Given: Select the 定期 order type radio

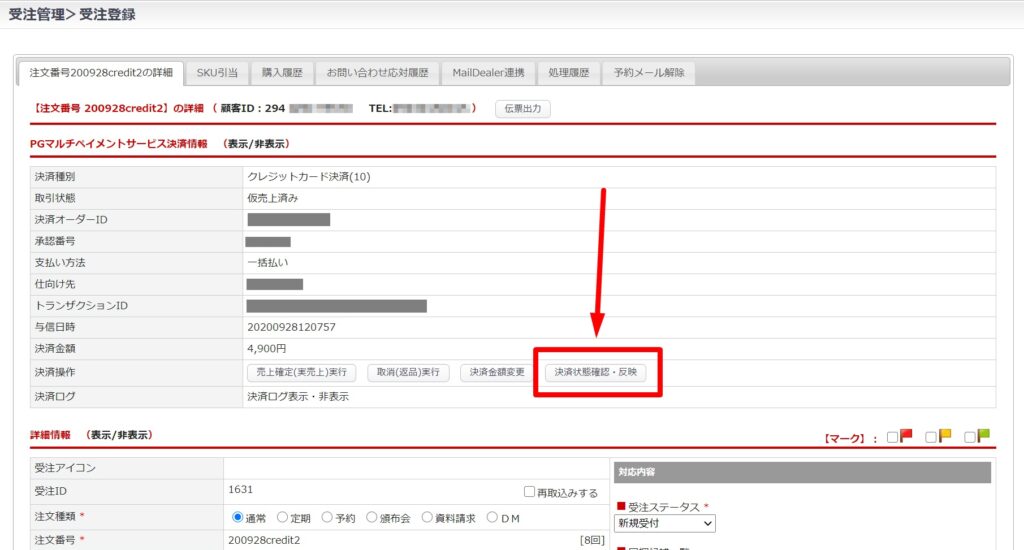Looking at the screenshot, I should (x=282, y=517).
